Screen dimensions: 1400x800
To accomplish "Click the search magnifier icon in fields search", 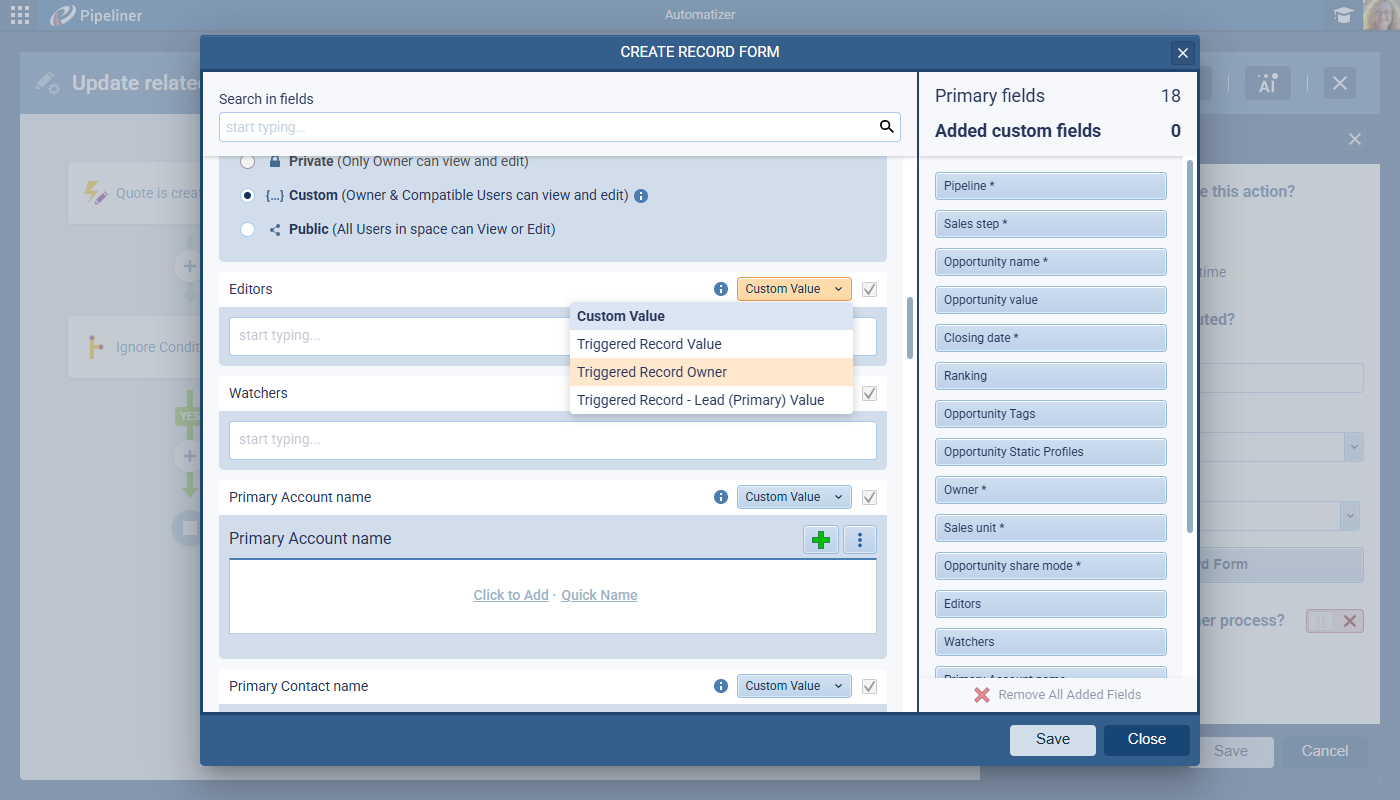I will pos(886,127).
